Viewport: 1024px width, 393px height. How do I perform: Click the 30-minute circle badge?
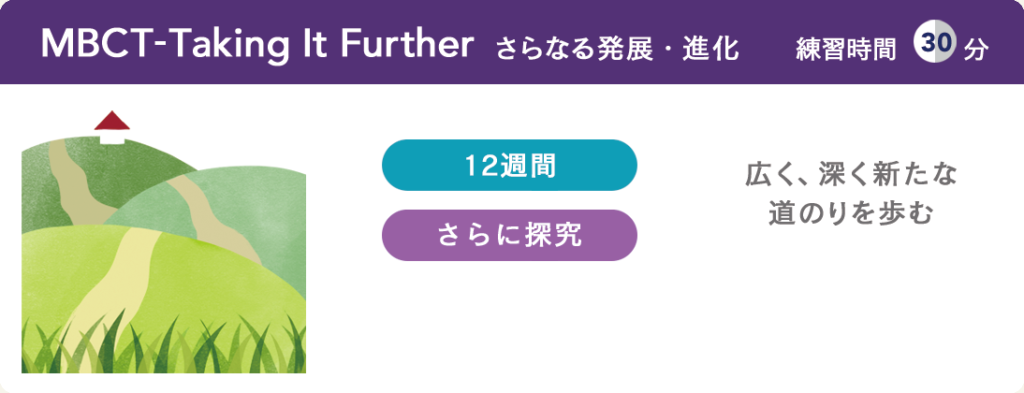click(935, 43)
